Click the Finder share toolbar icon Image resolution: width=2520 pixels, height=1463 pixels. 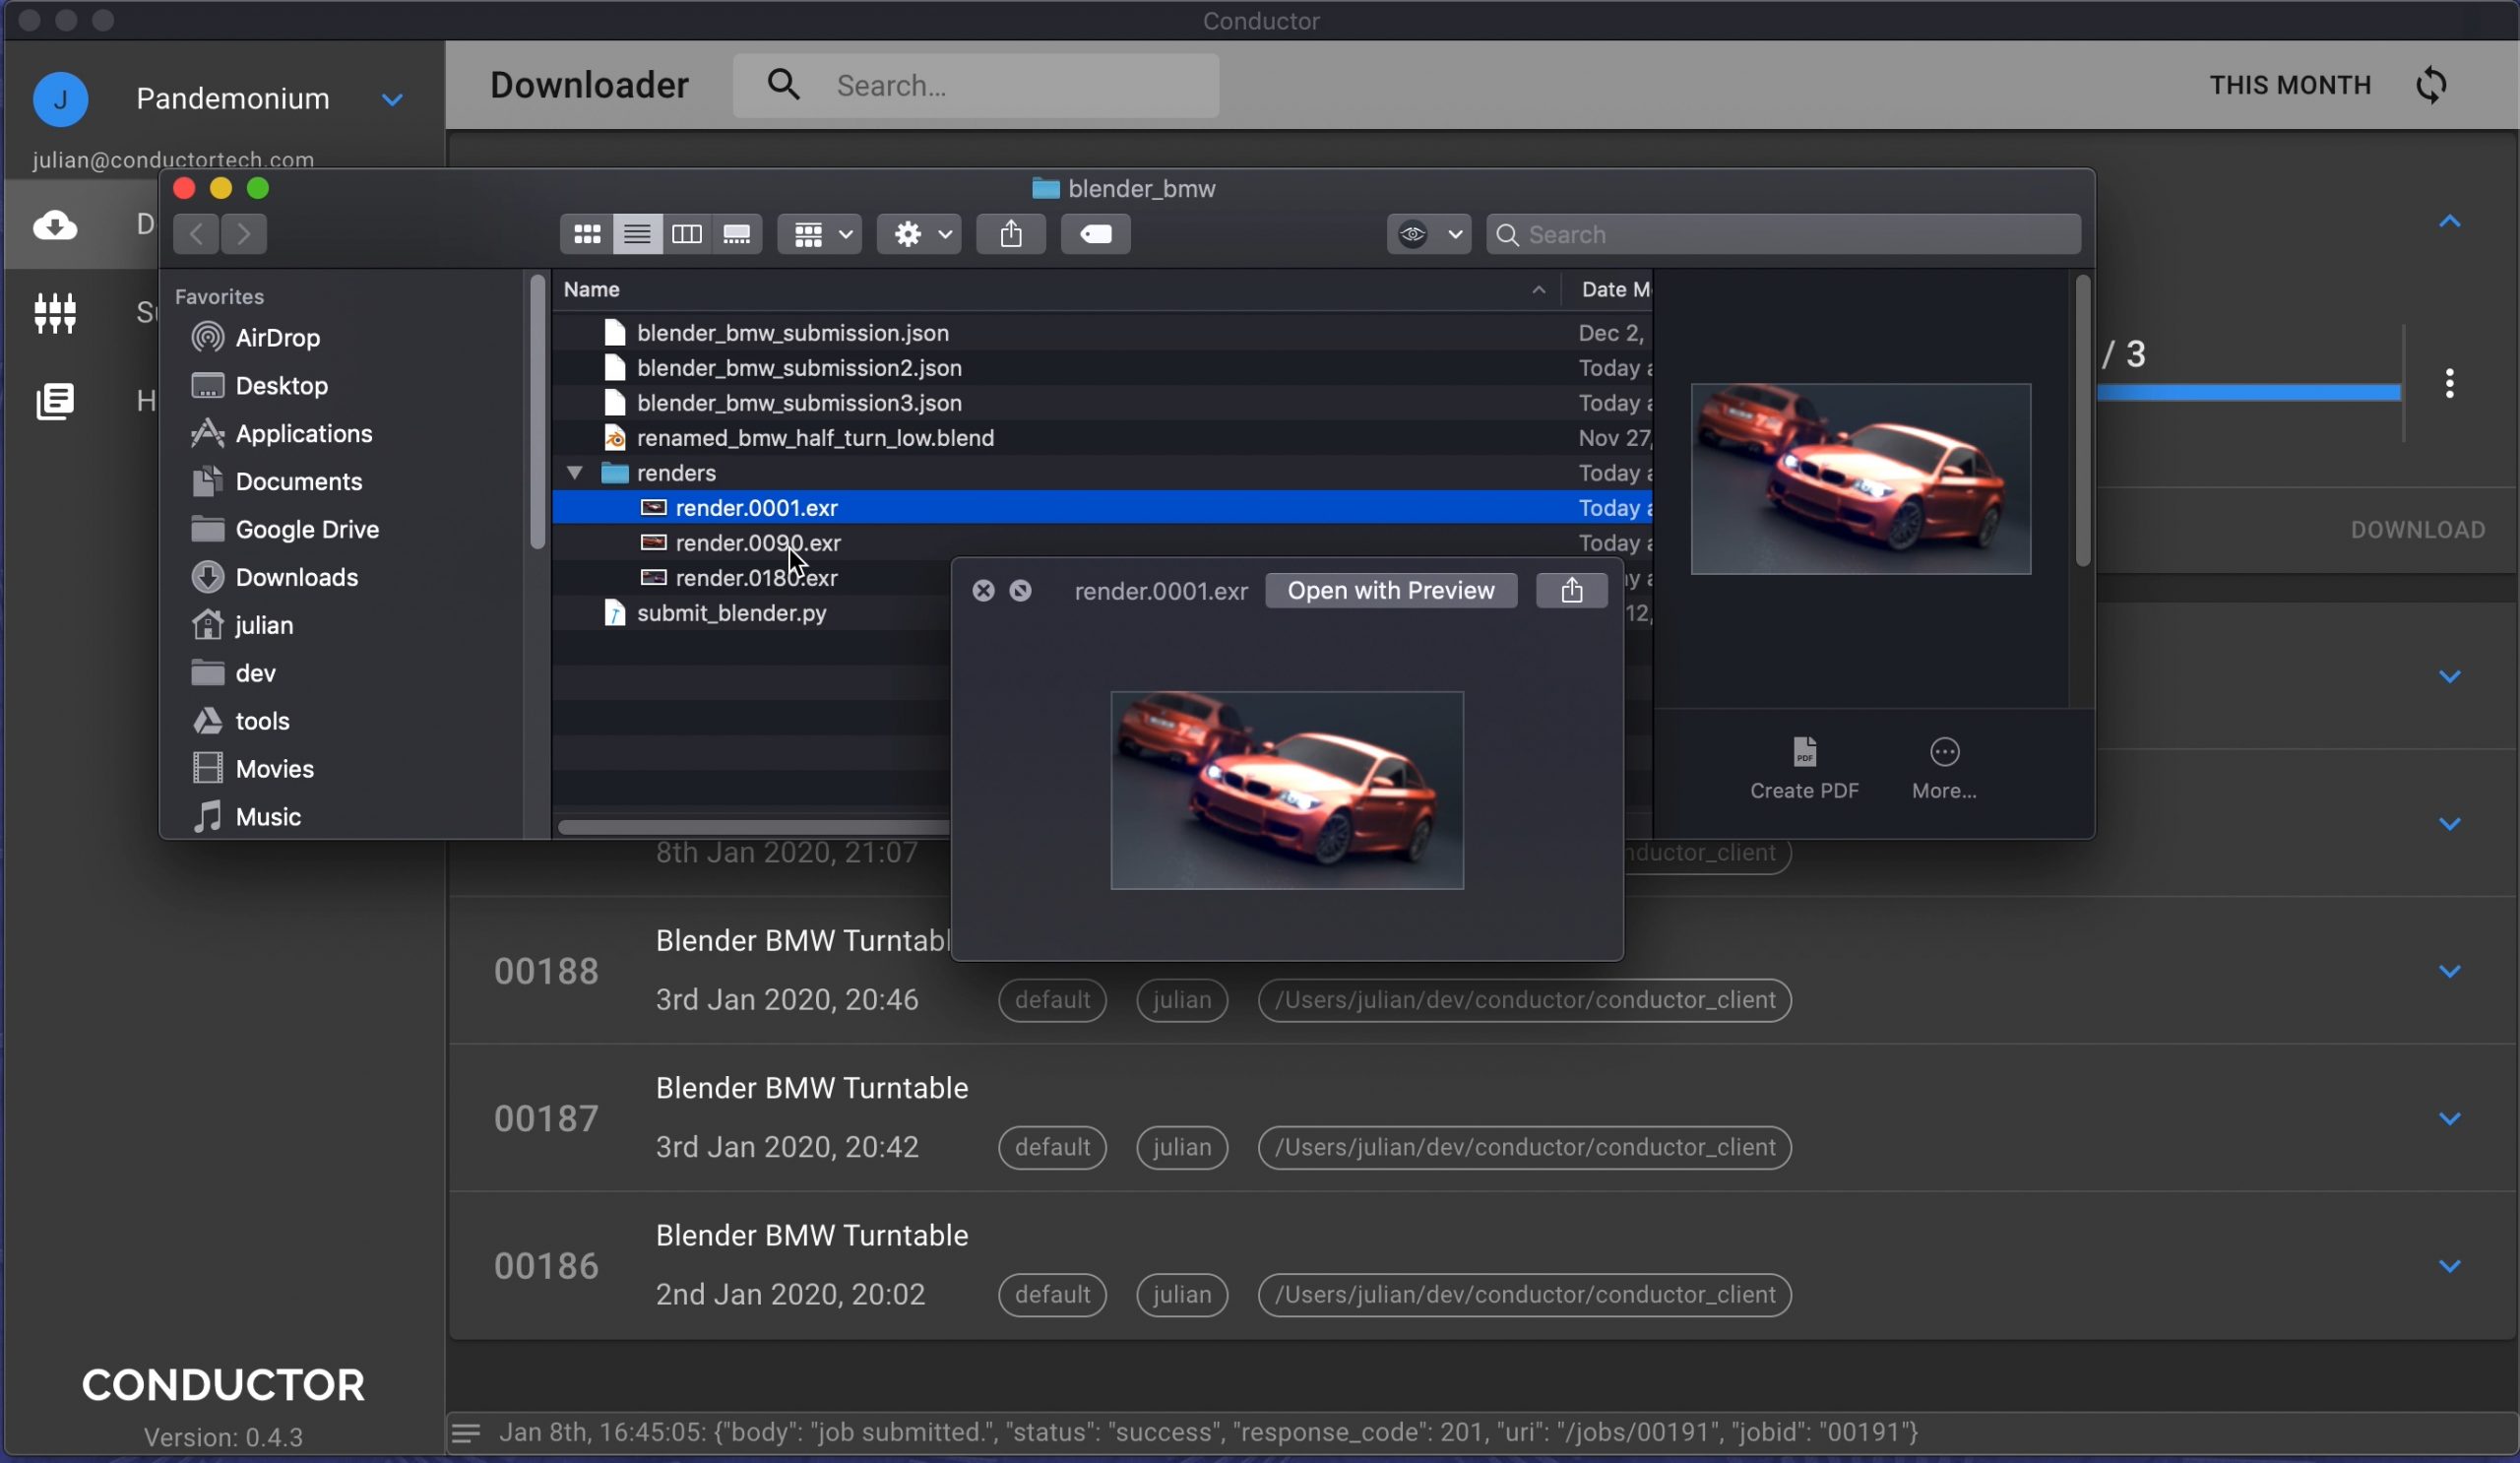click(1010, 234)
